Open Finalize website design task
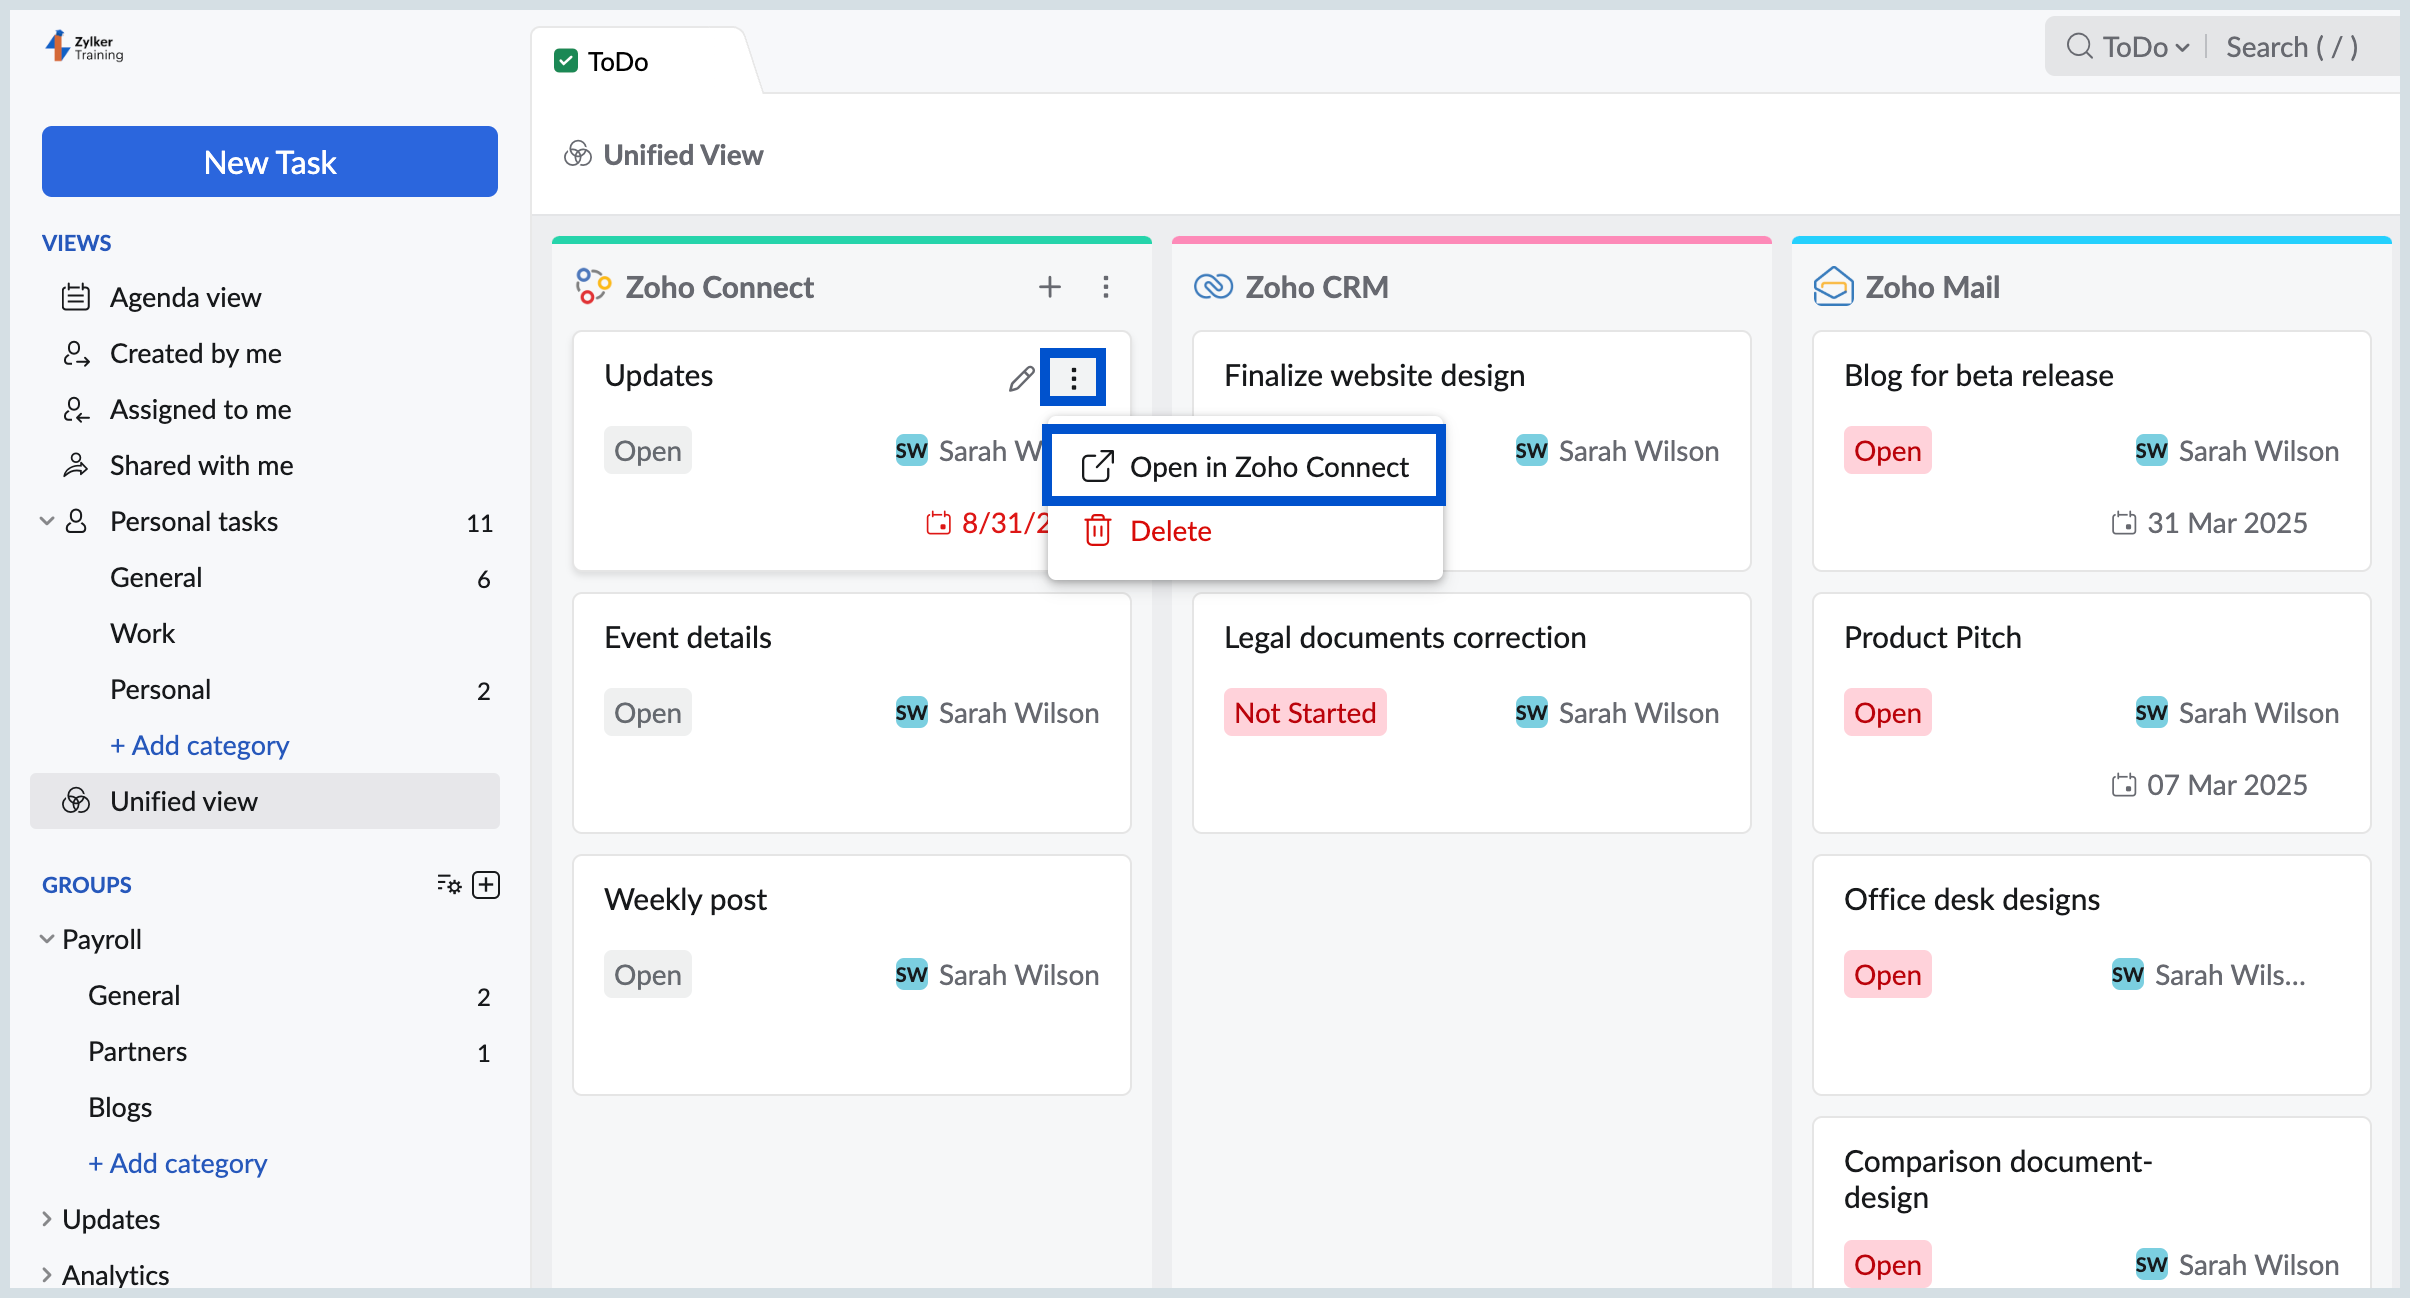The image size is (2410, 1298). click(1375, 375)
